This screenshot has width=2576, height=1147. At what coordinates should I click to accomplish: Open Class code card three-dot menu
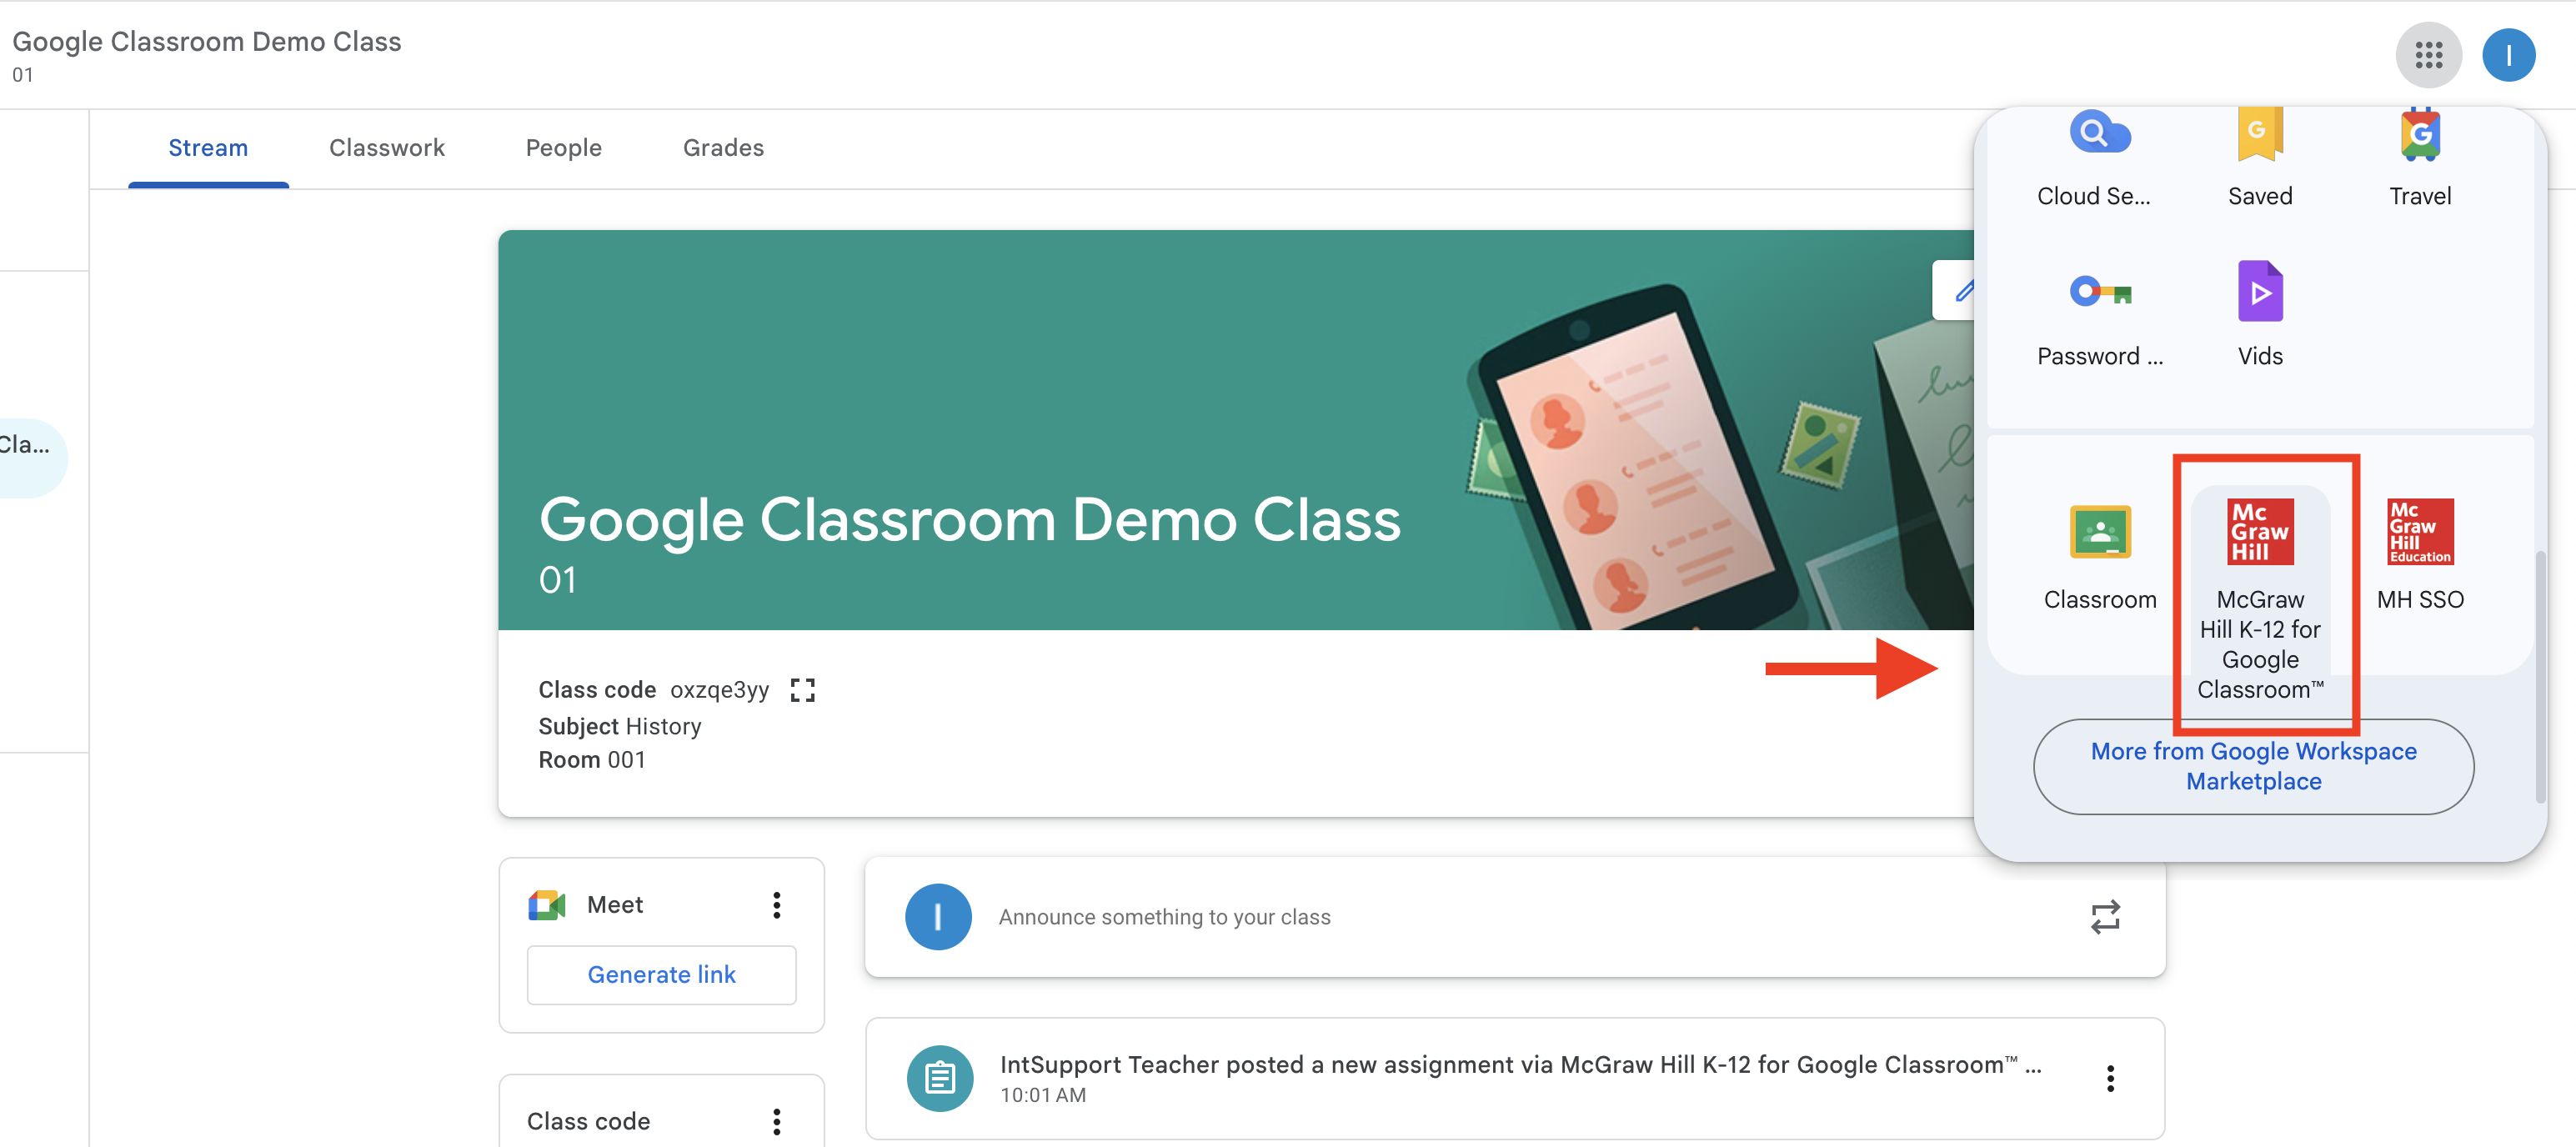tap(776, 1122)
